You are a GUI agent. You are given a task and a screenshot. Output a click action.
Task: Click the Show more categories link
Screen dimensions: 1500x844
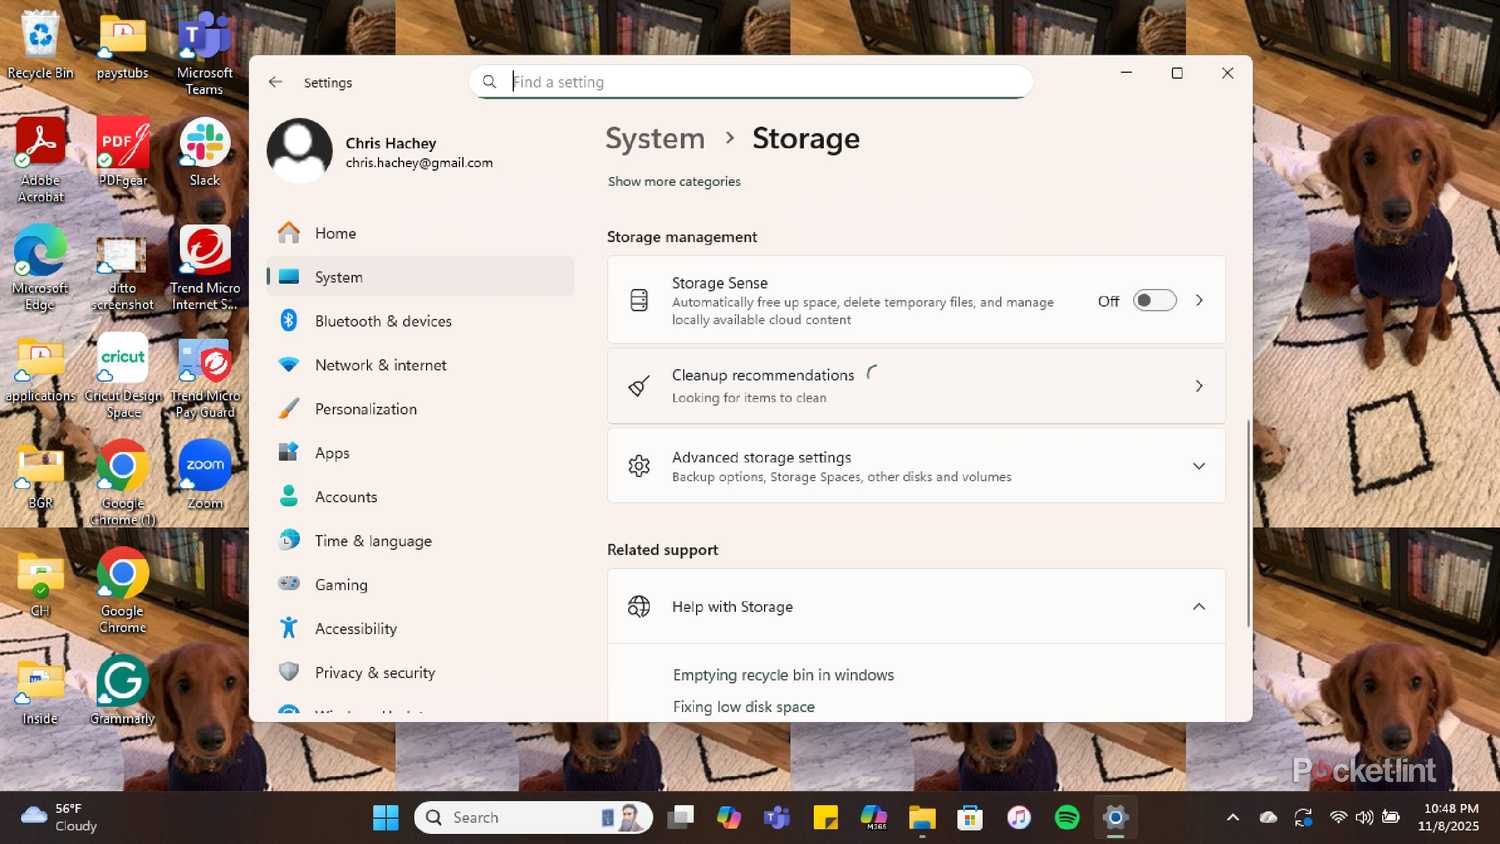[674, 182]
